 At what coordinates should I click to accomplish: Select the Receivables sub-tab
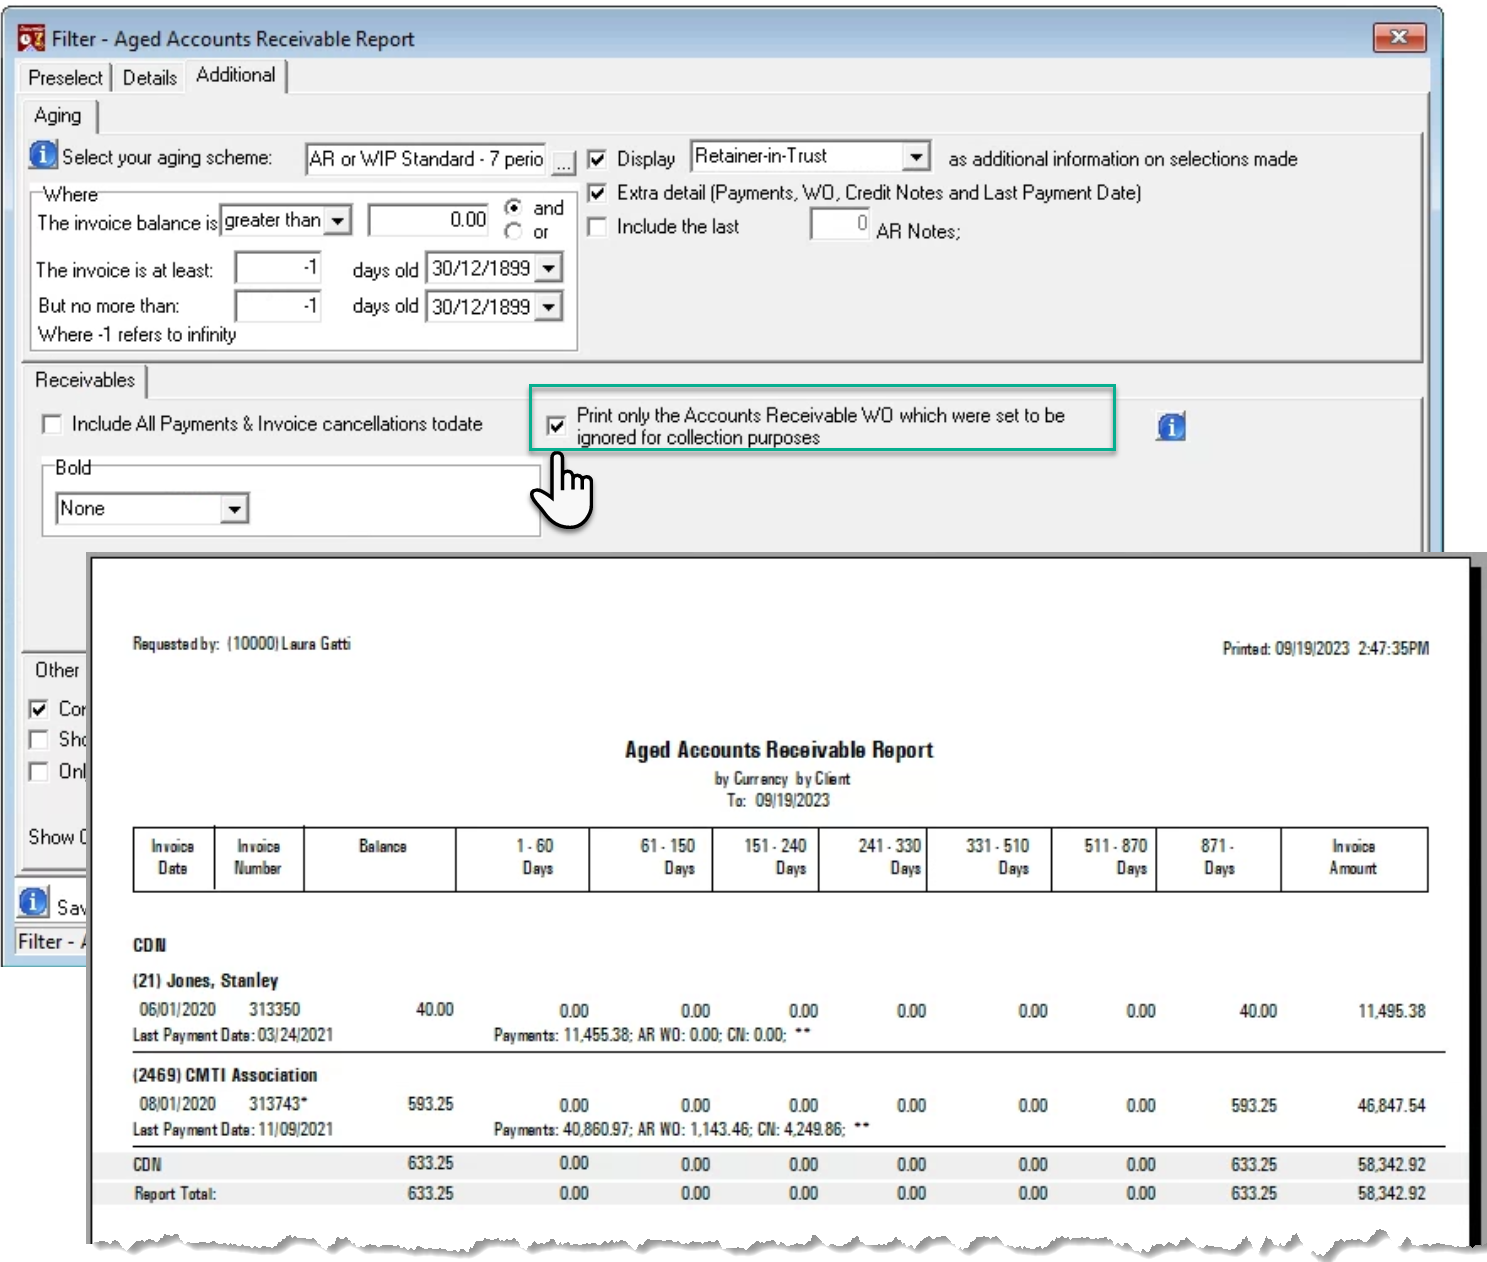point(85,380)
